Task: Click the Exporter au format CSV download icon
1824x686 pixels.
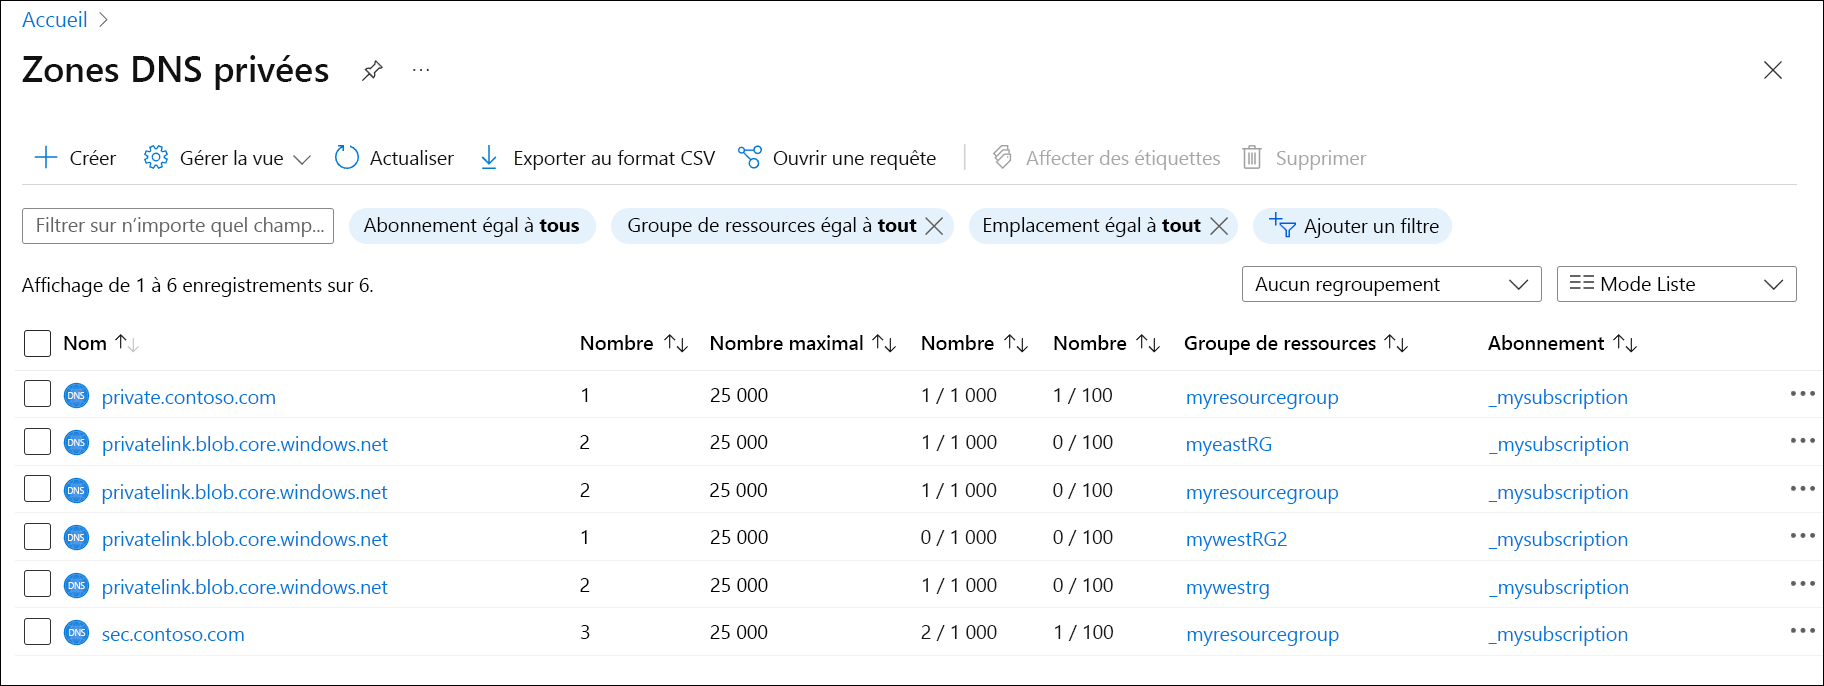Action: 489,158
